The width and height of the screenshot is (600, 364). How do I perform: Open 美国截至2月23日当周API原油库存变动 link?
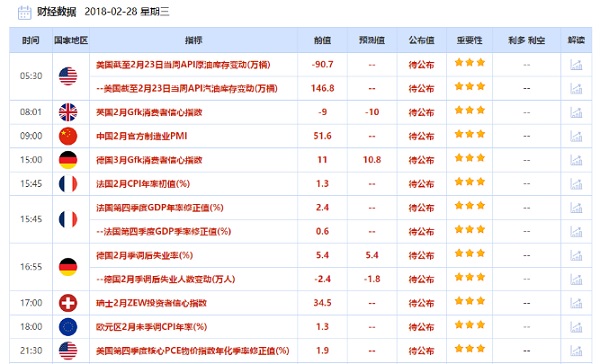(x=183, y=65)
